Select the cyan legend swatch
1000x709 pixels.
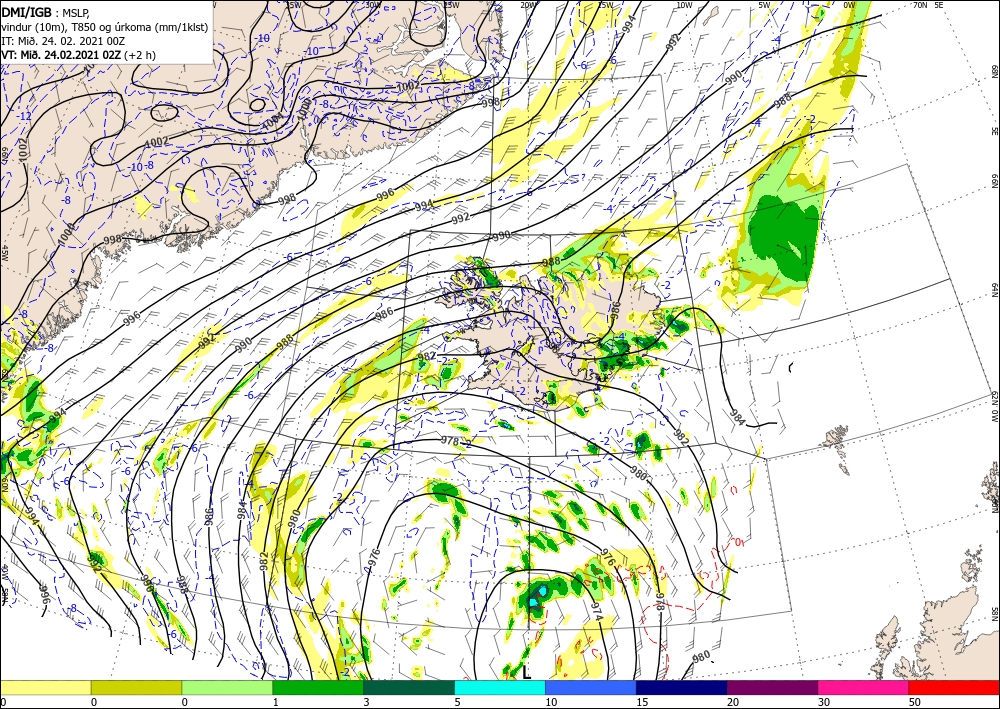(500, 687)
